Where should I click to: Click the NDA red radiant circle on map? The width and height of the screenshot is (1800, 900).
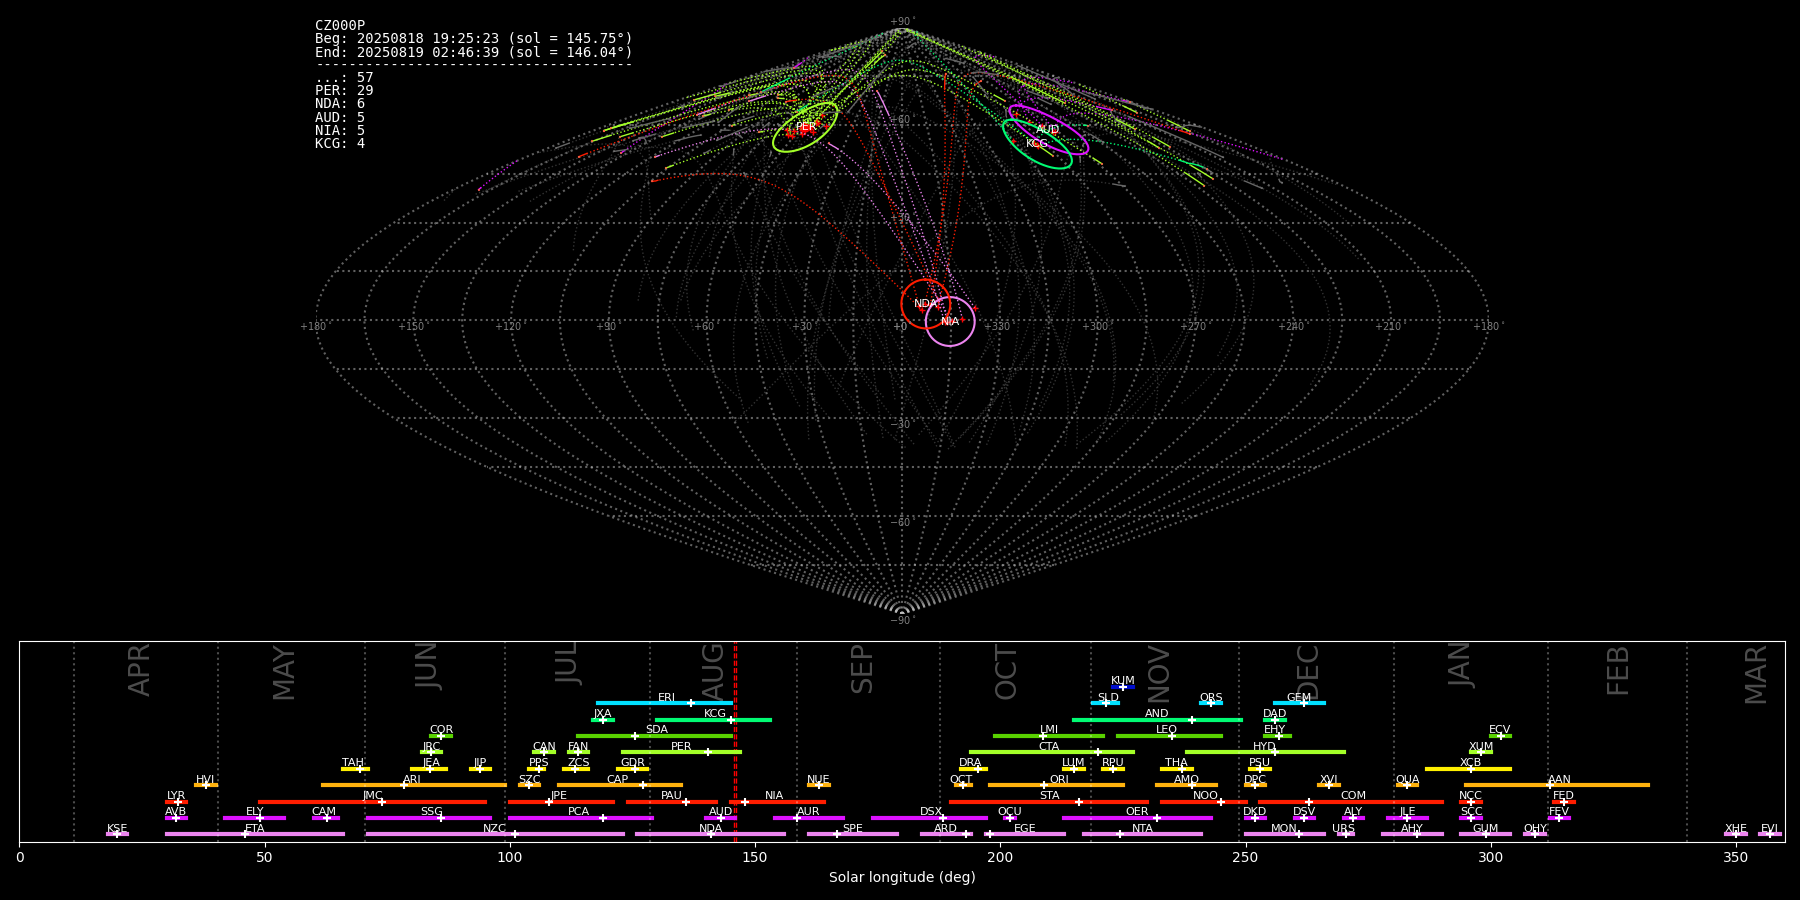pos(925,304)
